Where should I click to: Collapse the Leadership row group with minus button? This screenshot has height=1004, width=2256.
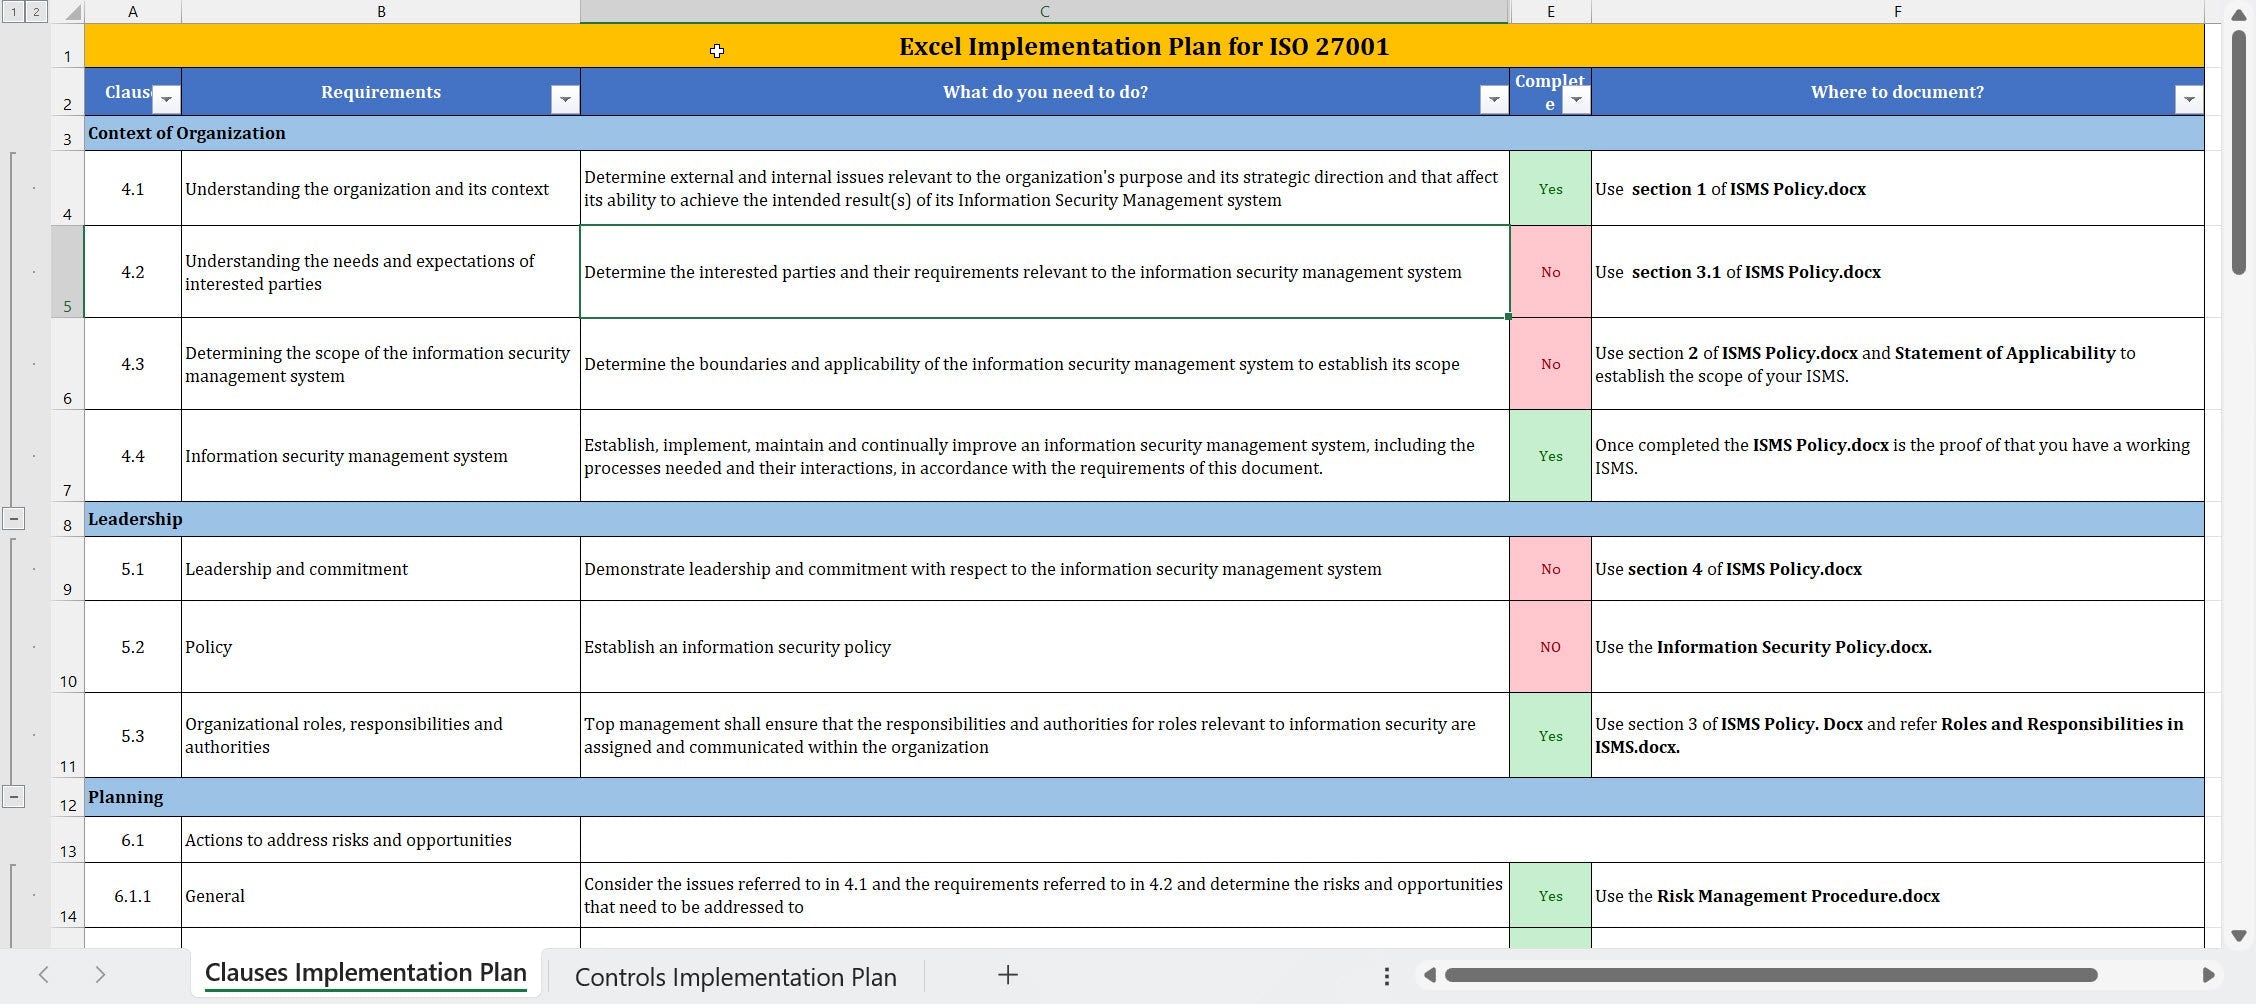click(x=14, y=518)
